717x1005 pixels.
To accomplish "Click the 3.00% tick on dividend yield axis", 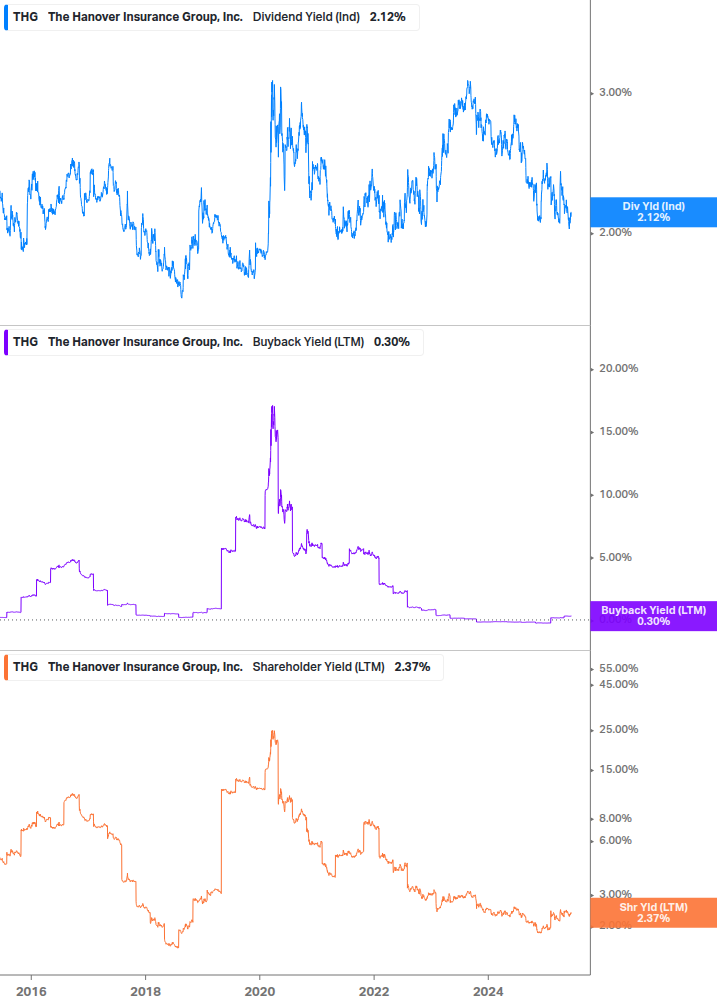I will coord(615,92).
